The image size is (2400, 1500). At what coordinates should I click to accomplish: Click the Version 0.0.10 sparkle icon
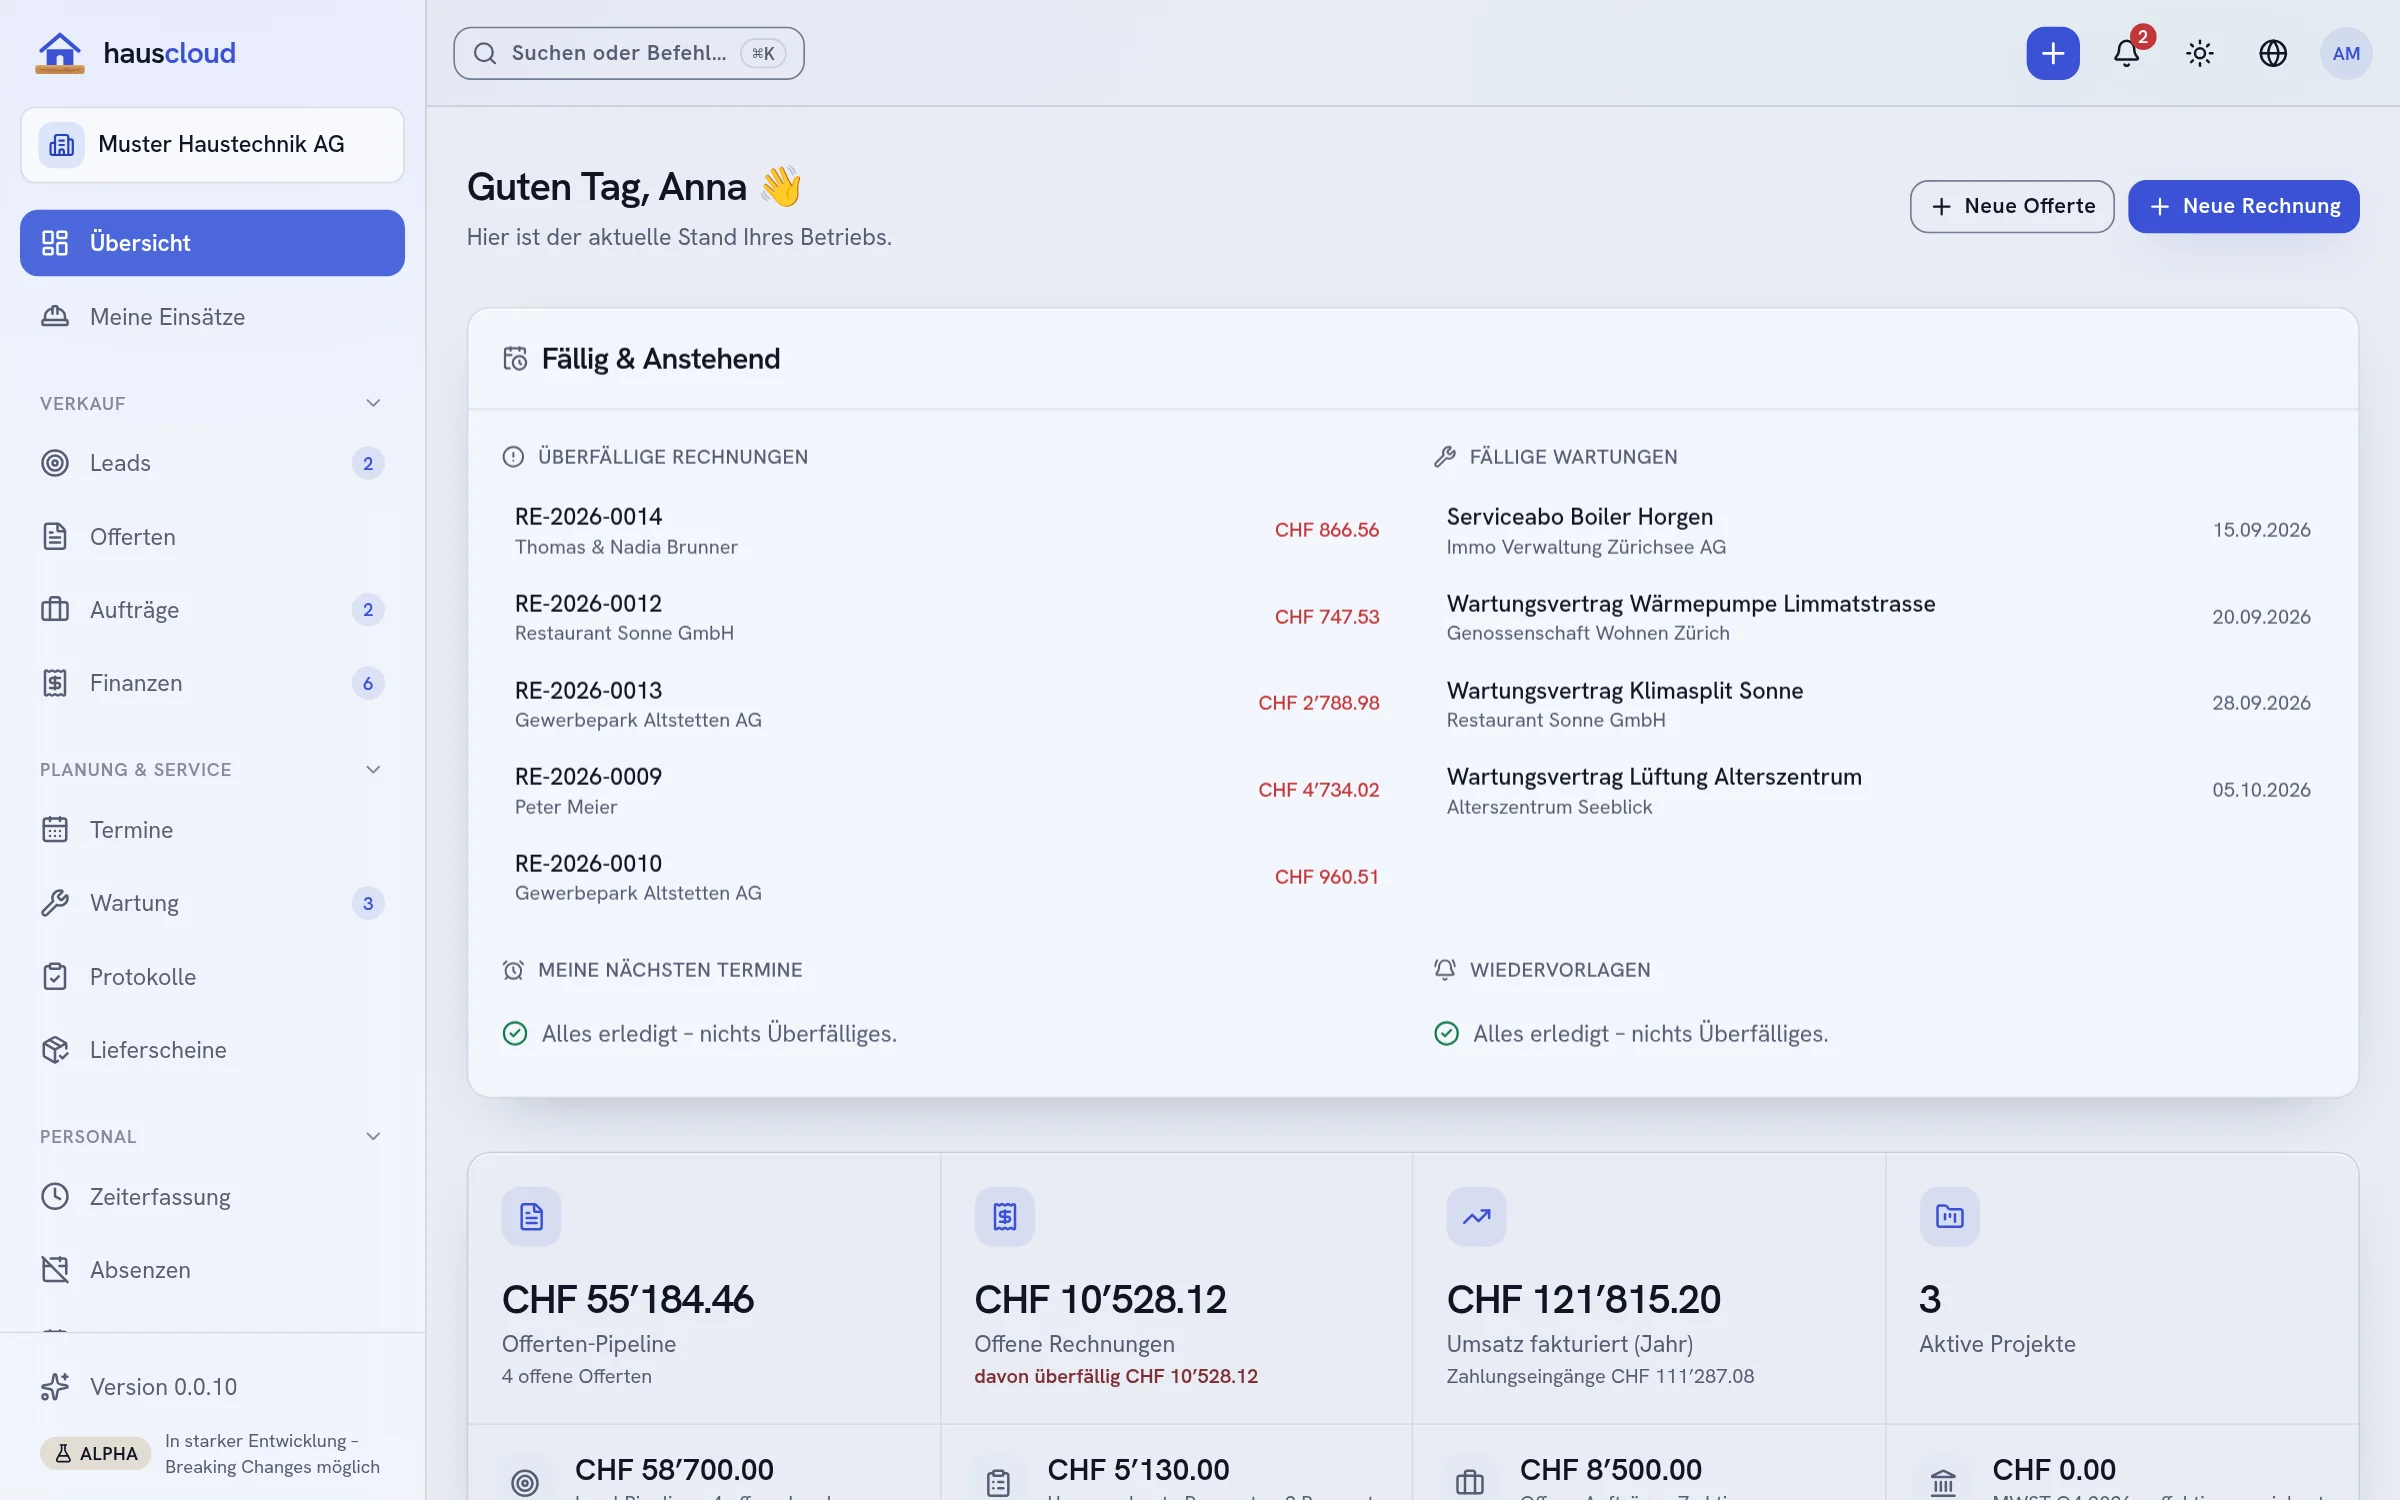pyautogui.click(x=55, y=1387)
